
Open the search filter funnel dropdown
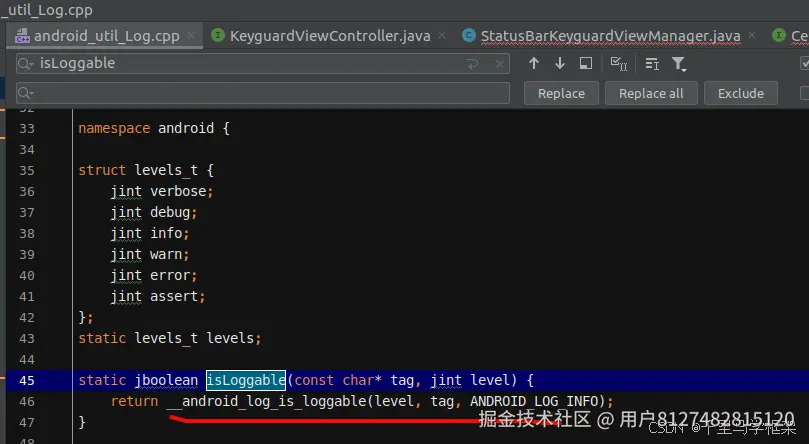tap(678, 63)
